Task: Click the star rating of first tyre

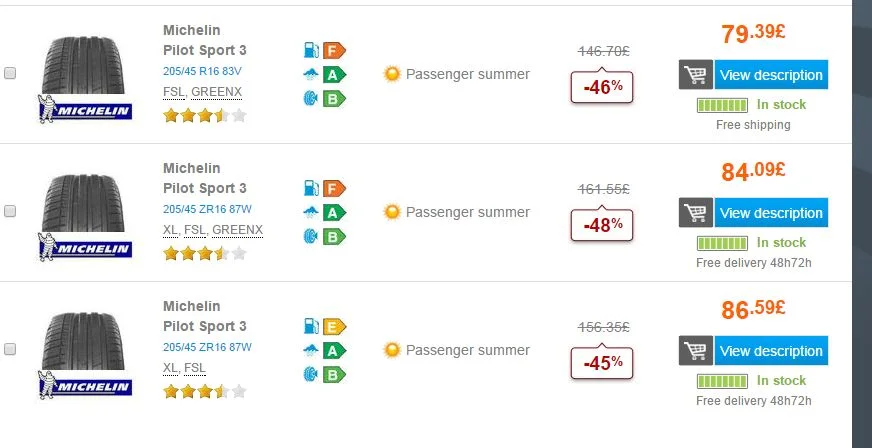Action: tap(205, 116)
